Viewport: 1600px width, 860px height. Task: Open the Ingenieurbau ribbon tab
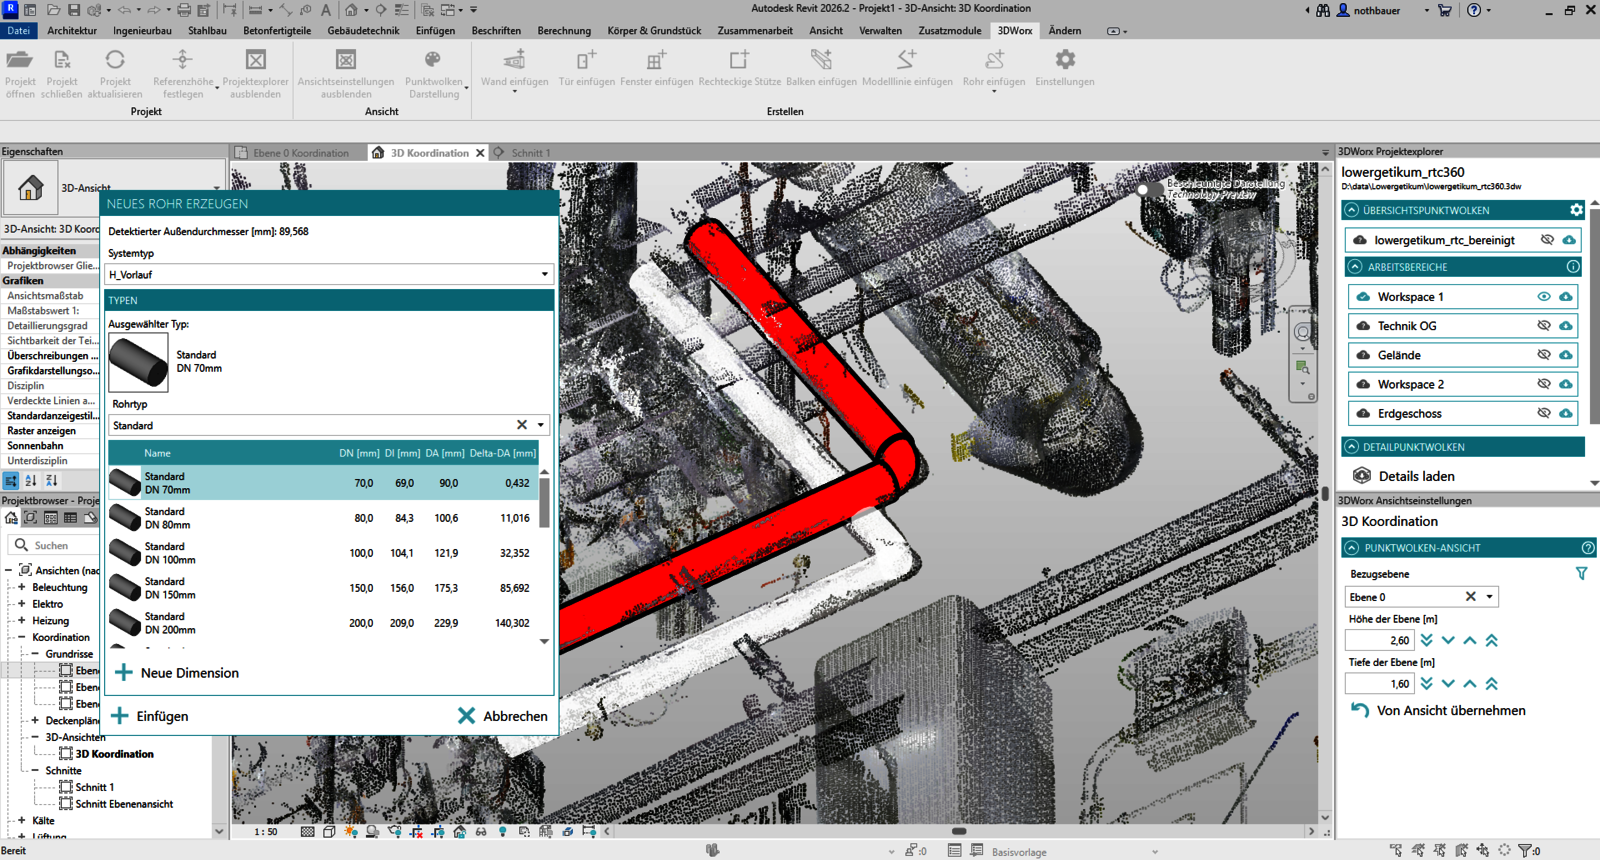[x=142, y=31]
